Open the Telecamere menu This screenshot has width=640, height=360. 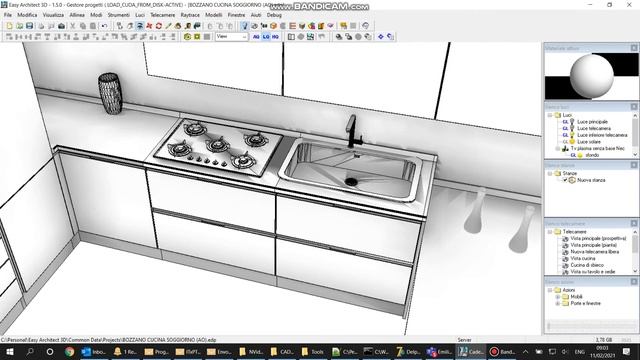point(162,15)
